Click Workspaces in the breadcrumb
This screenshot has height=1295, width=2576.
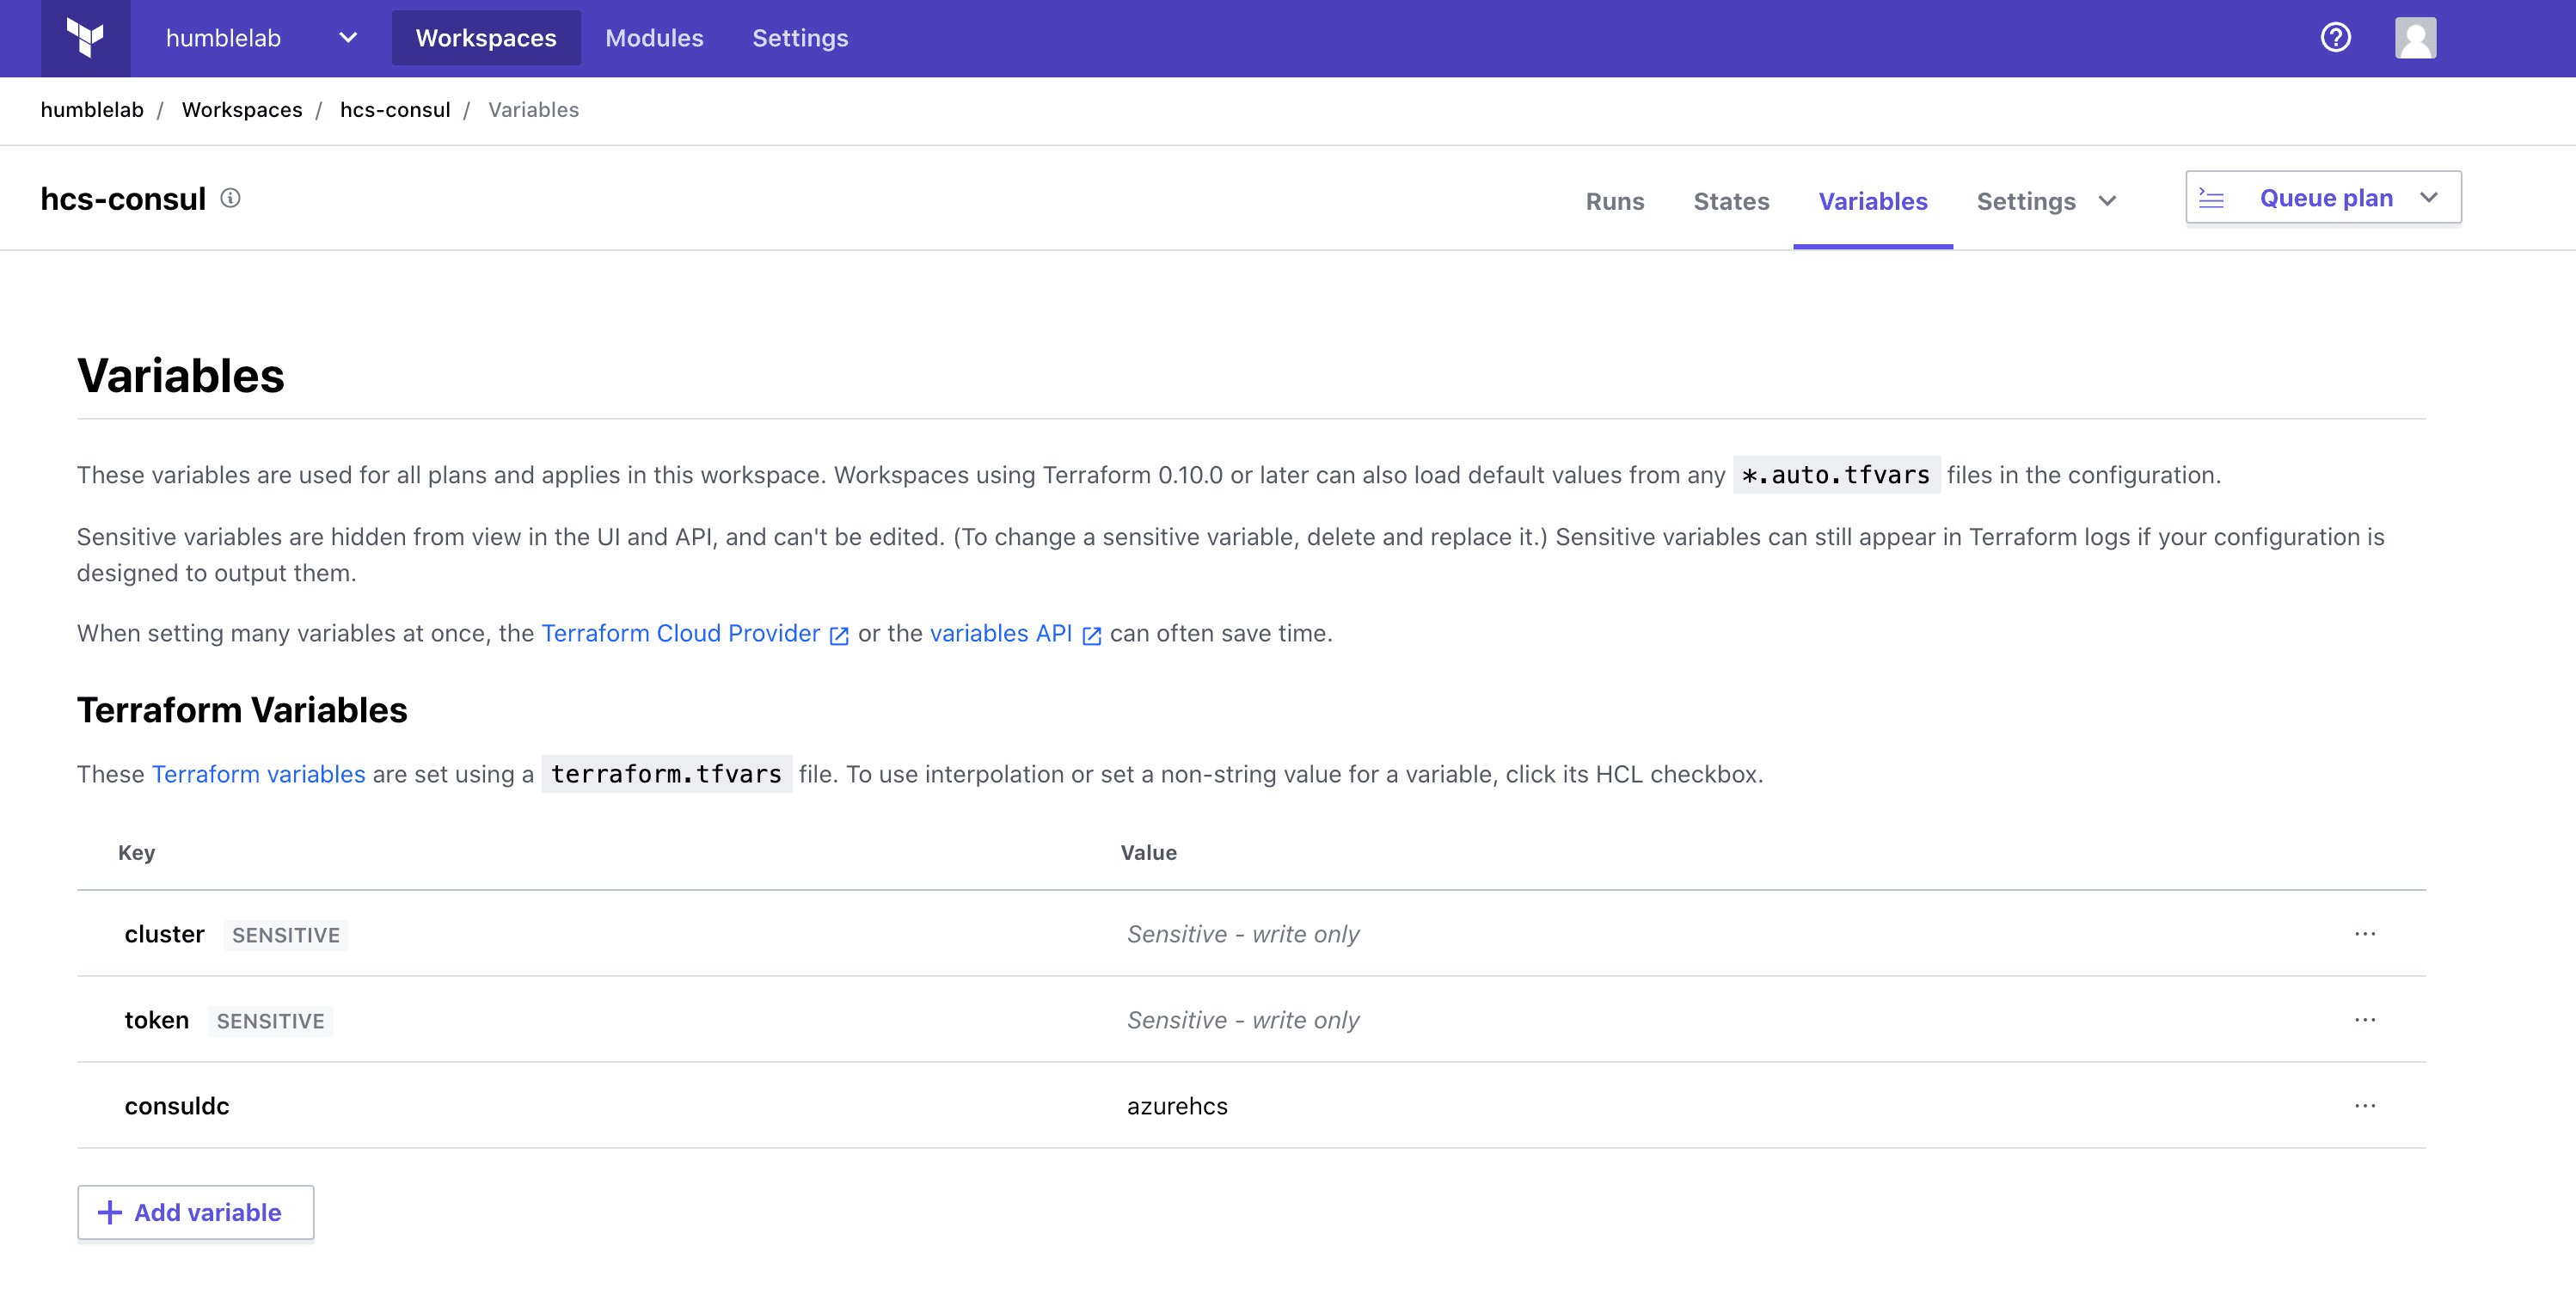point(242,110)
